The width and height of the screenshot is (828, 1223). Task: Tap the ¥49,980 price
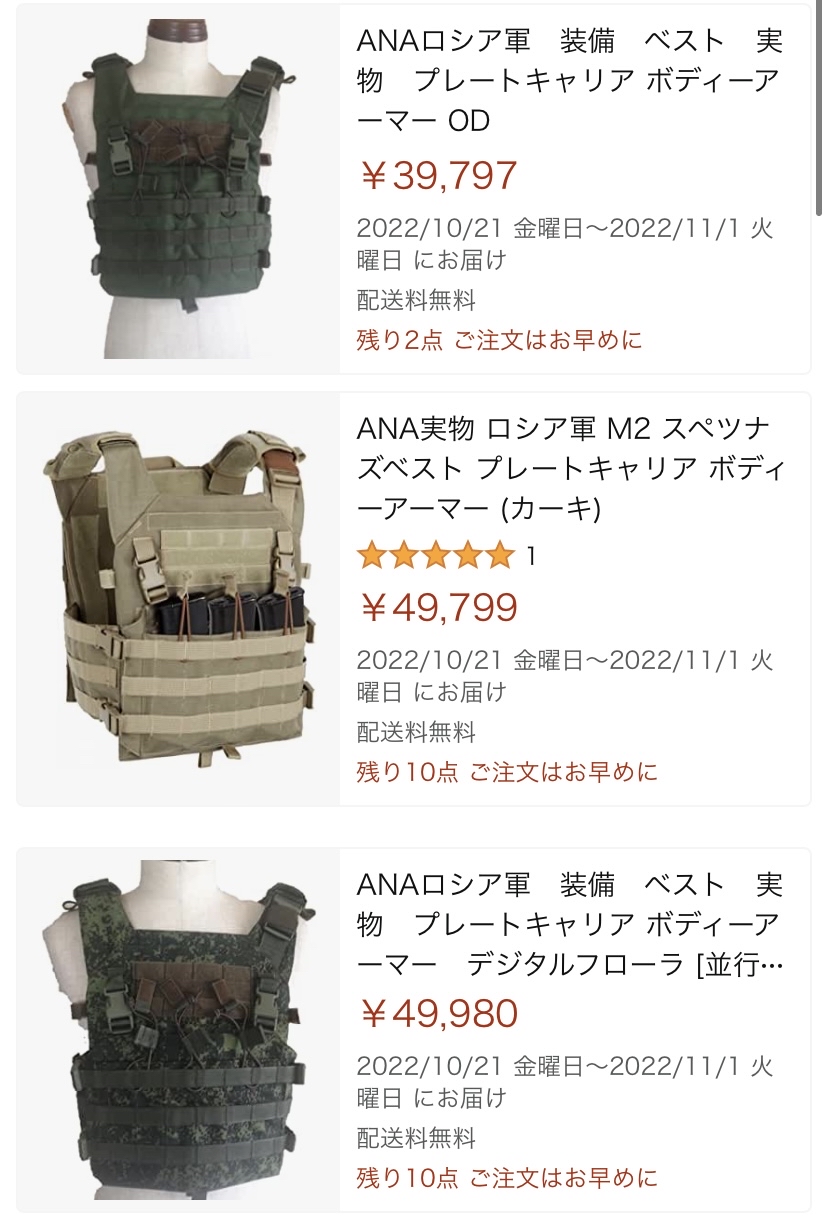click(x=438, y=1013)
